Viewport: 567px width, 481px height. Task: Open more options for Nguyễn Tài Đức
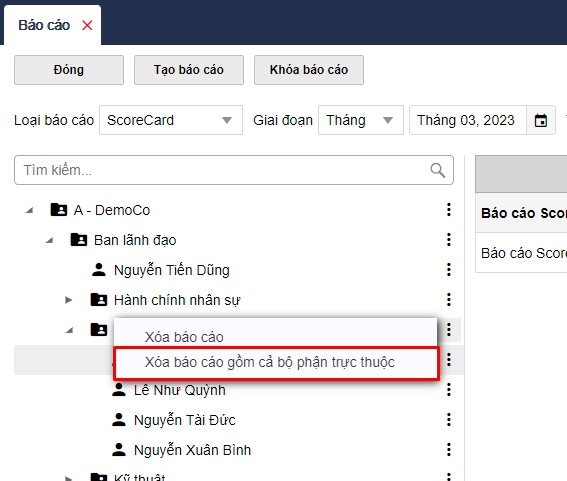click(x=449, y=420)
